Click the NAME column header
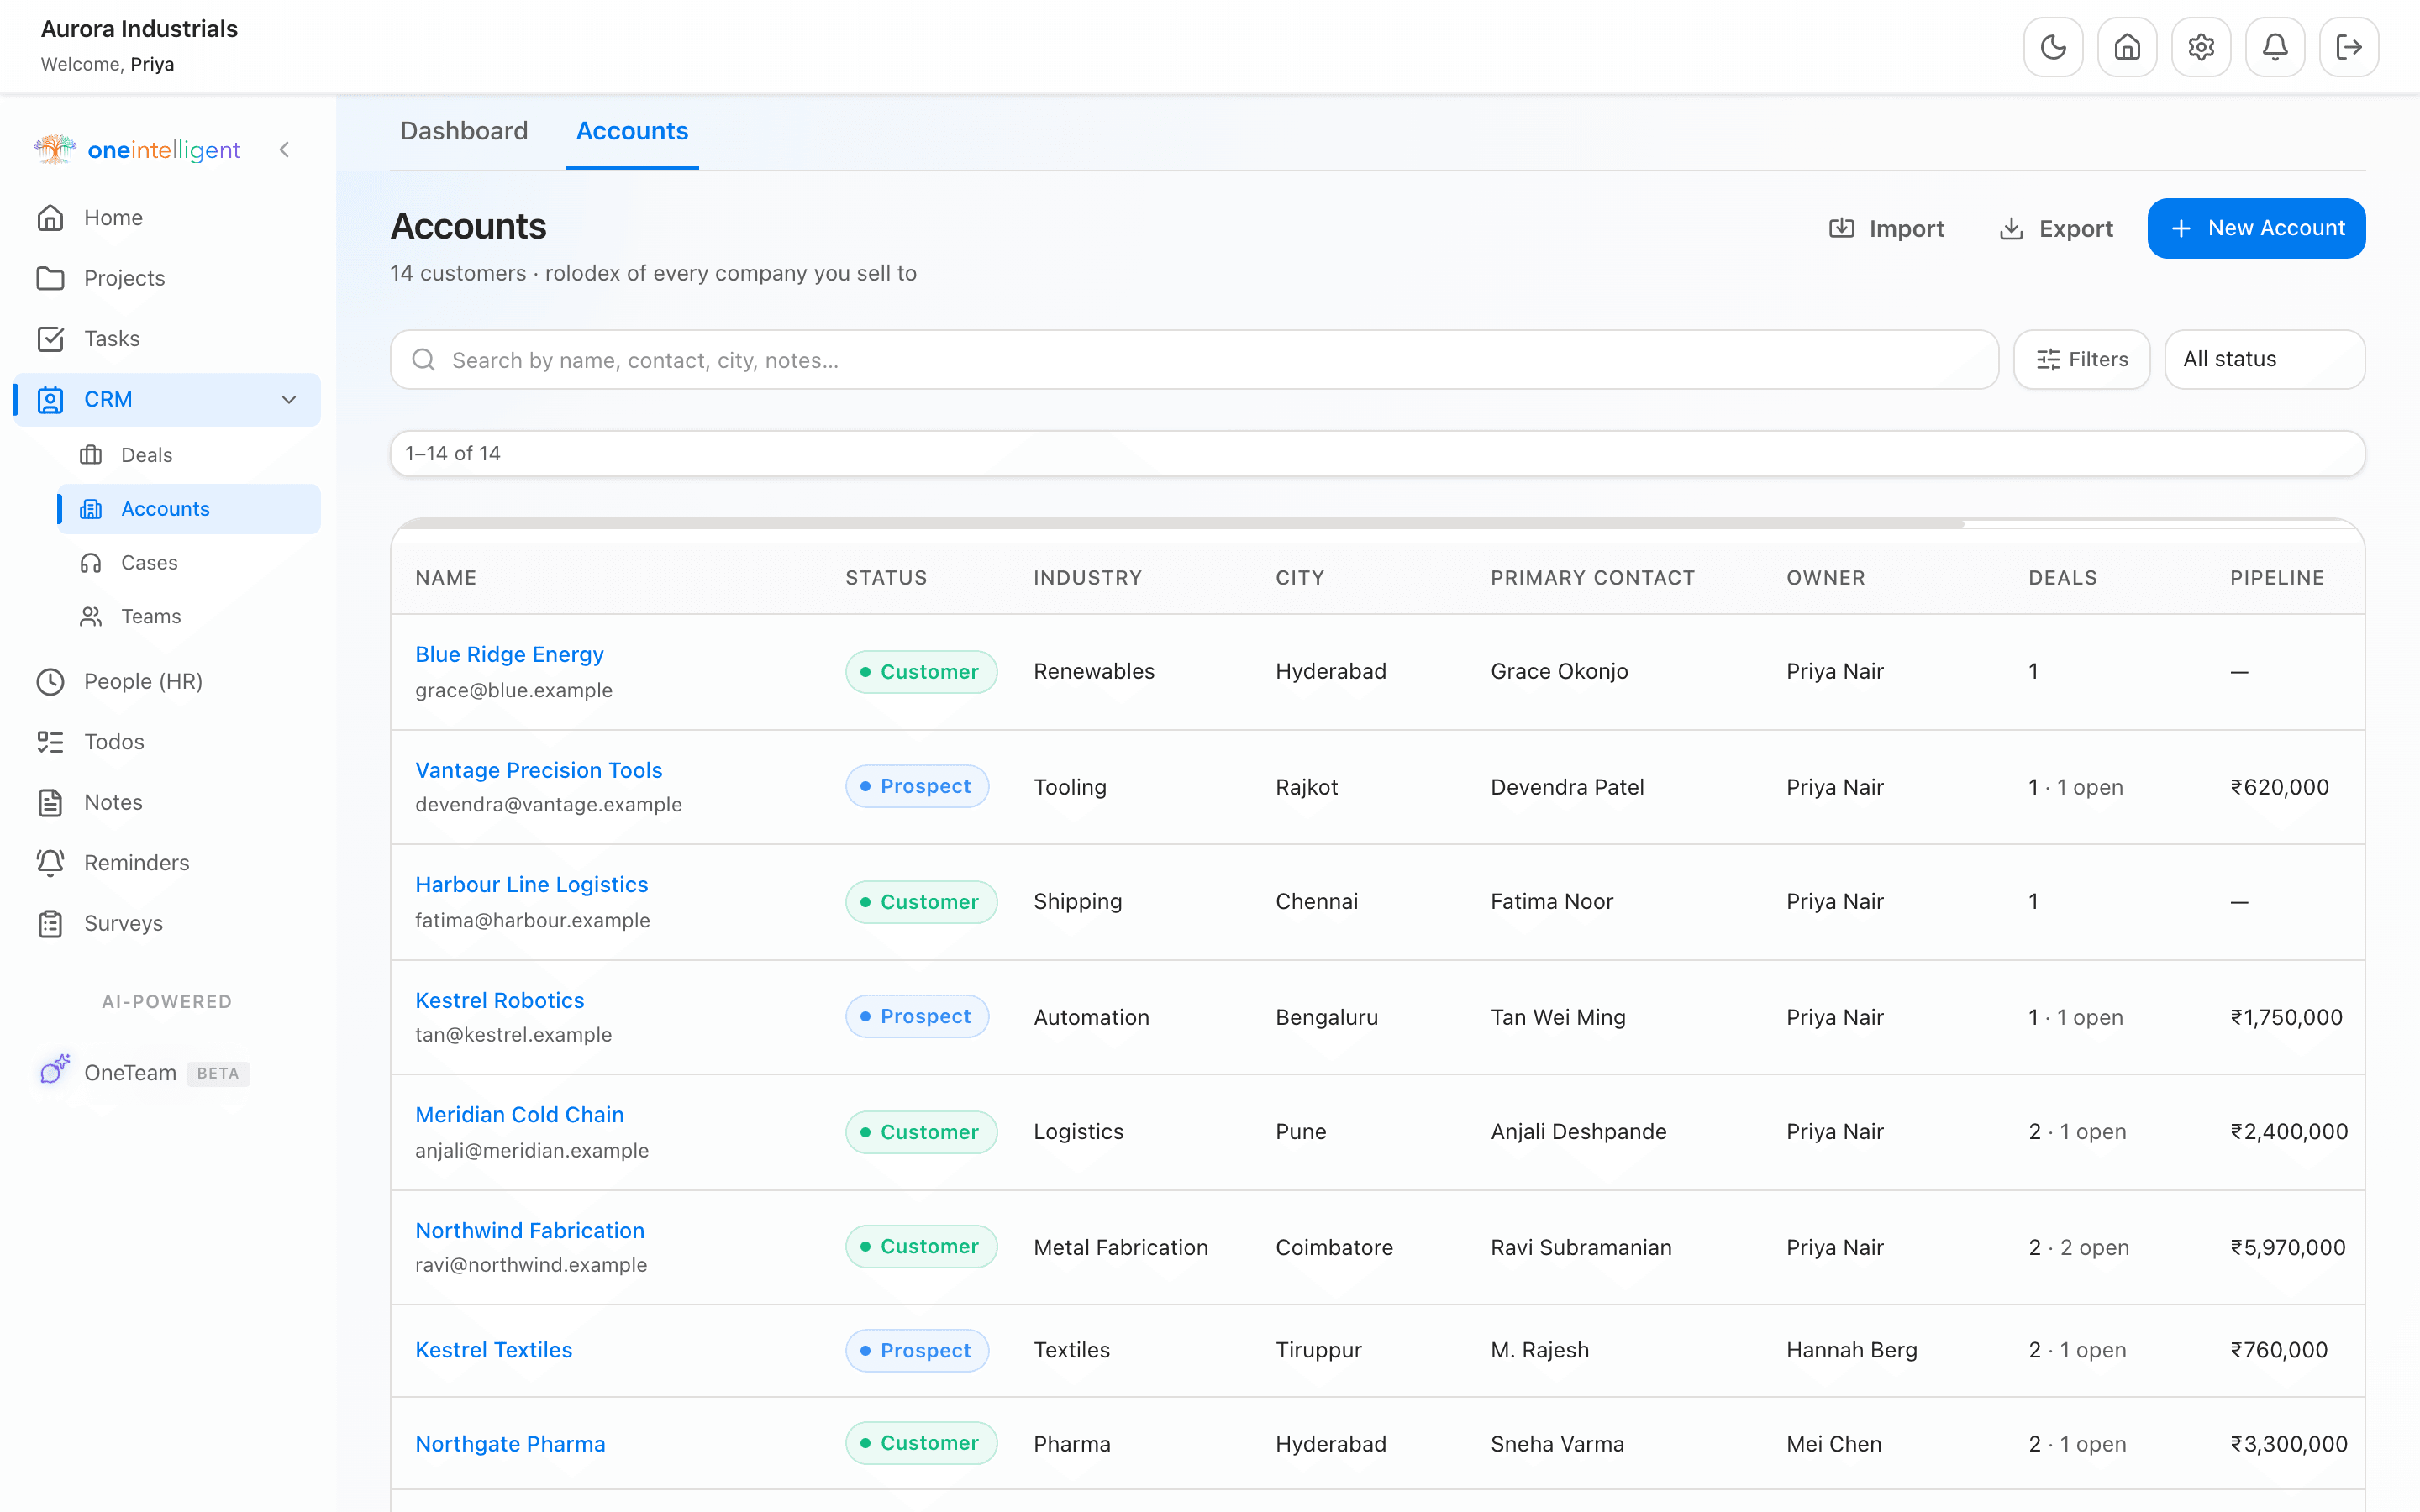The image size is (2420, 1512). coord(446,578)
